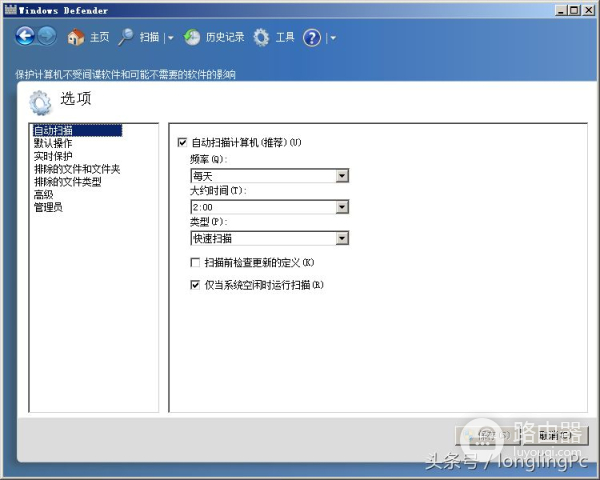Expand the Help dropdown arrow
This screenshot has height=480, width=600.
pos(333,38)
